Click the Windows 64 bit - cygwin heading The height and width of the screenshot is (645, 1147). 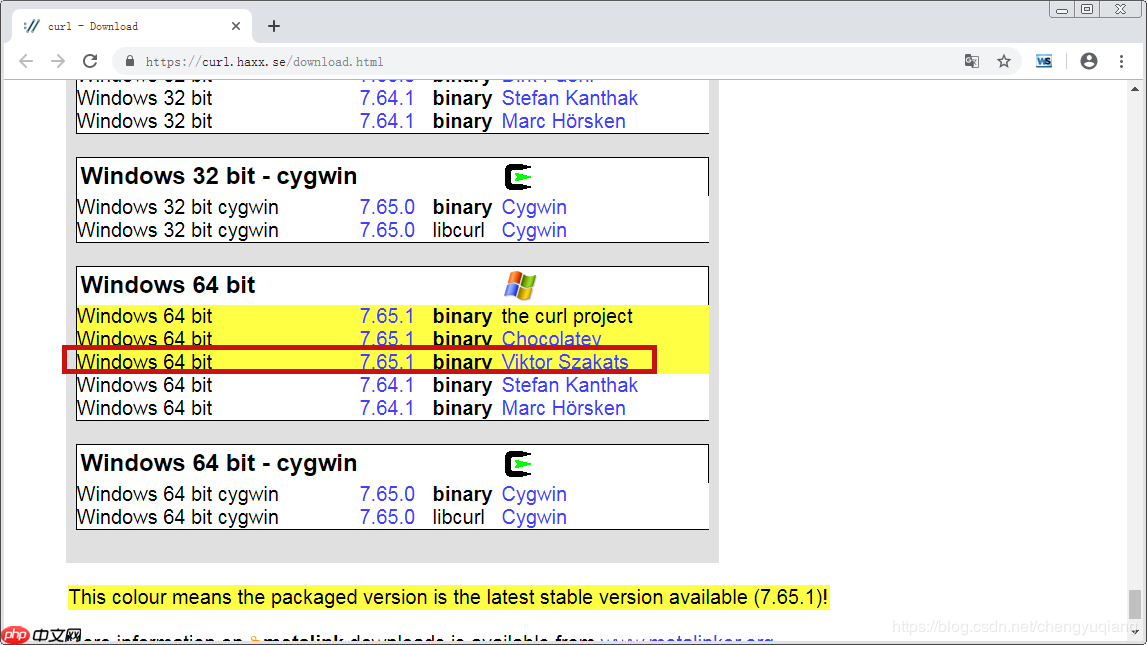pos(219,463)
